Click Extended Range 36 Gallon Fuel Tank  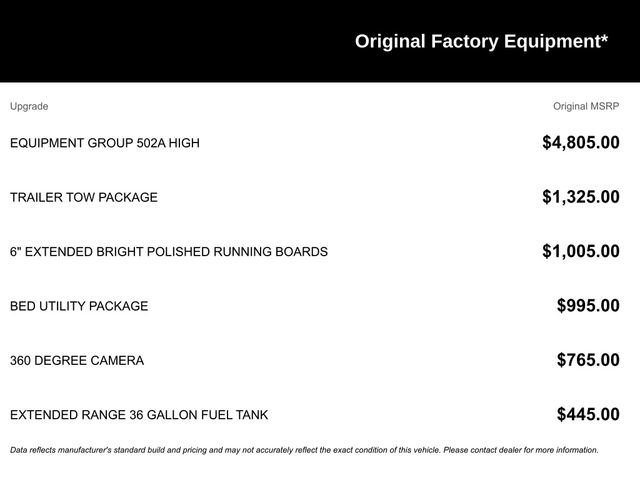pyautogui.click(x=139, y=415)
